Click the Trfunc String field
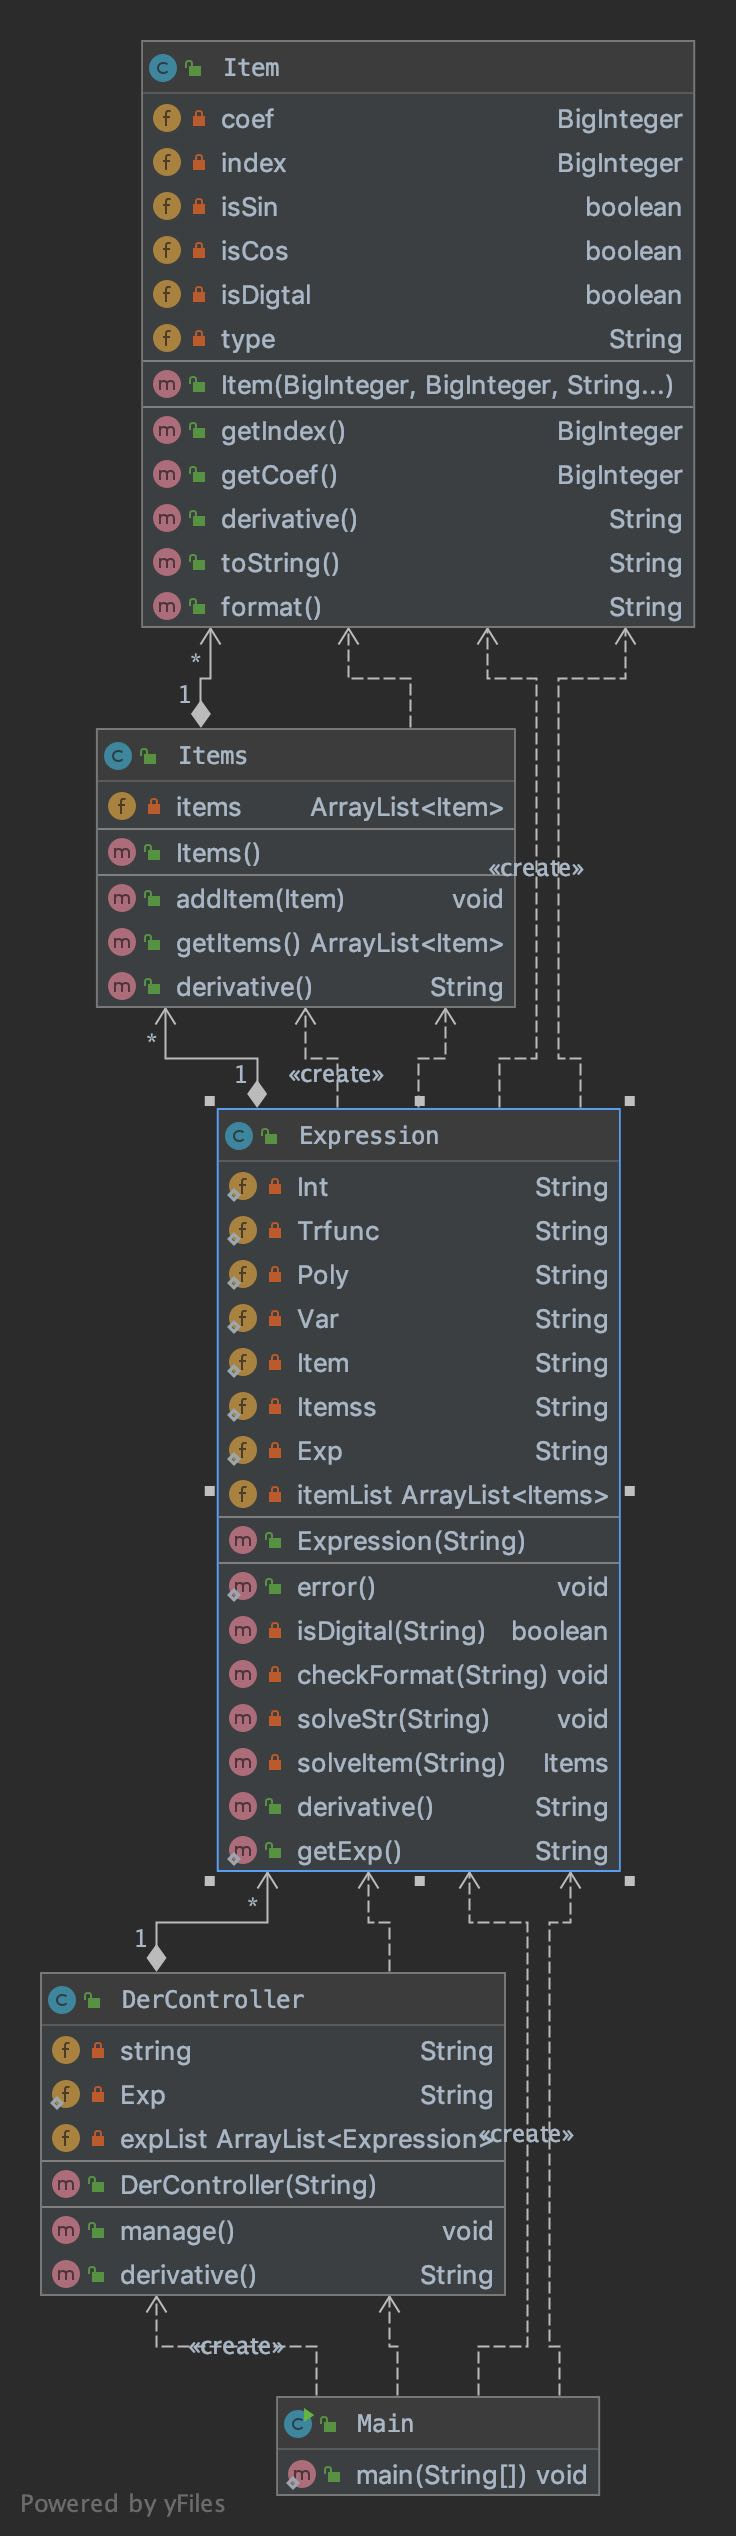Viewport: 736px width, 2536px height. 418,1231
